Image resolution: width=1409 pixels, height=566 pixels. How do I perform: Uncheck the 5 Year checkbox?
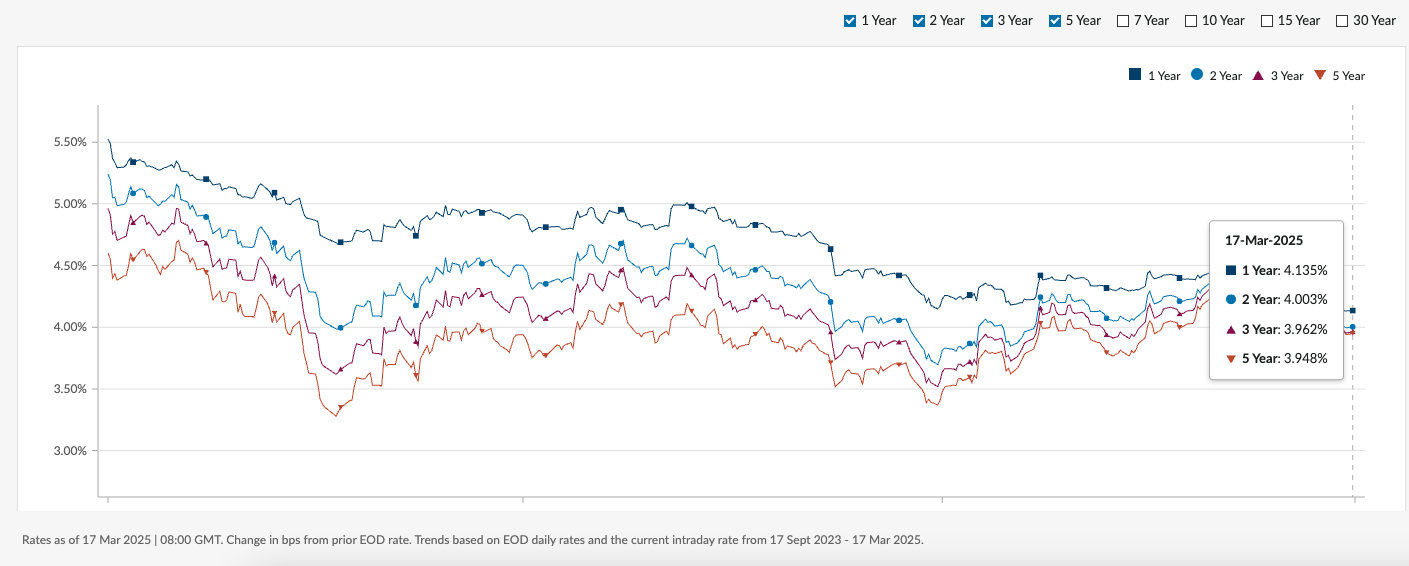point(1055,20)
